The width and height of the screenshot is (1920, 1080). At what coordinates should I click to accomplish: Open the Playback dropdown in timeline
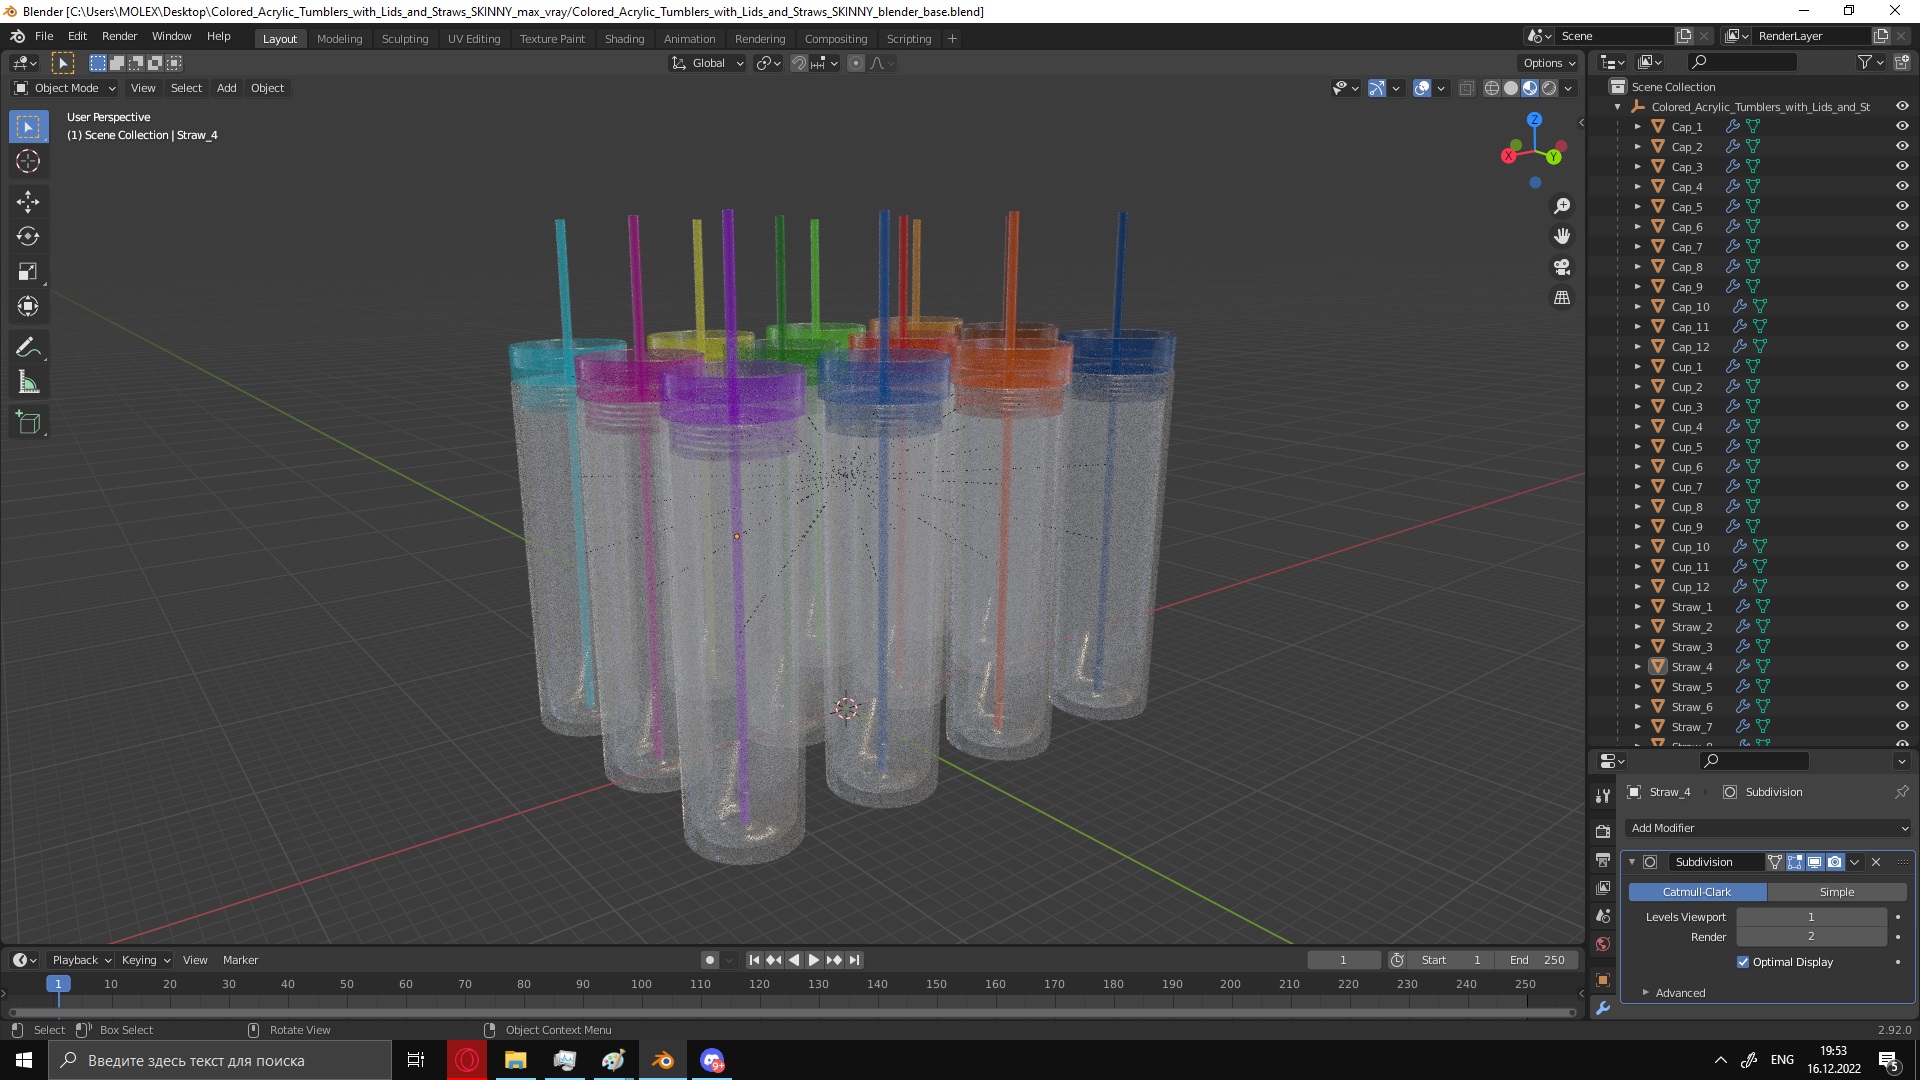click(x=81, y=960)
